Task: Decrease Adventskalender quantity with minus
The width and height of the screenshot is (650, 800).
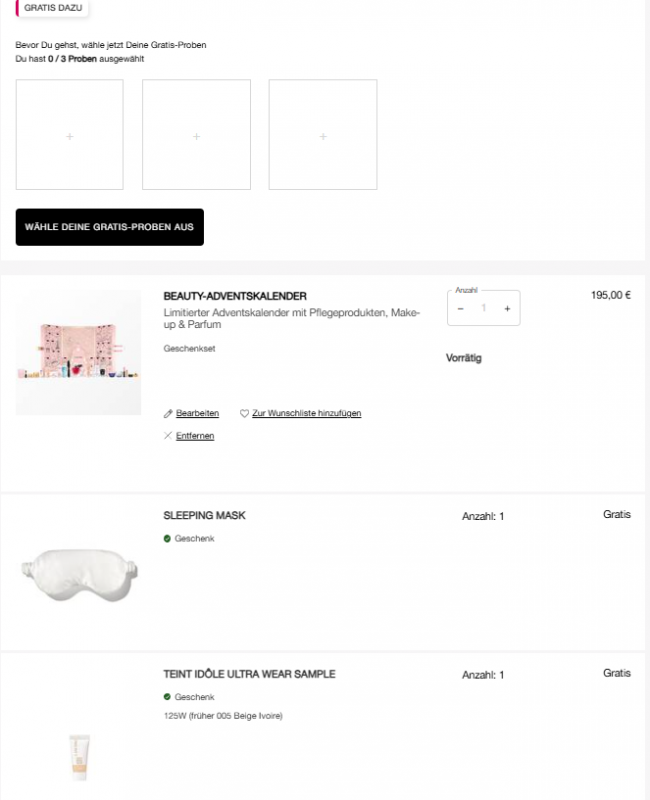Action: [x=461, y=308]
